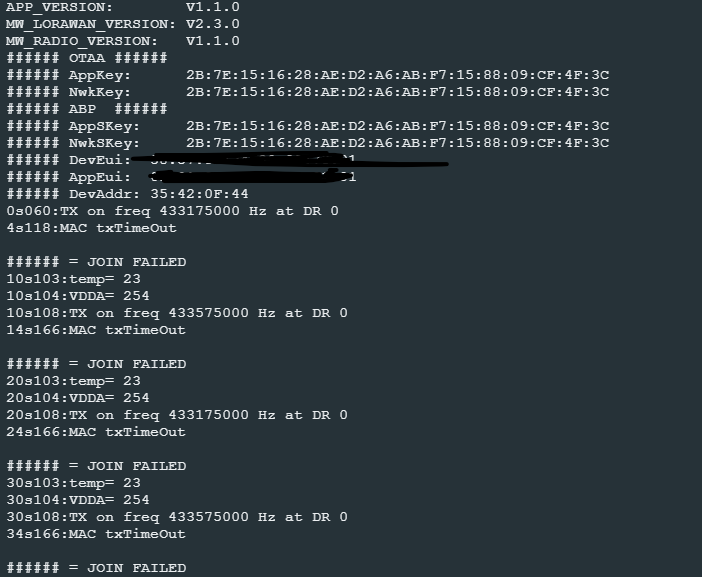Select the NwkSKey line
The height and width of the screenshot is (577, 702).
[300, 143]
